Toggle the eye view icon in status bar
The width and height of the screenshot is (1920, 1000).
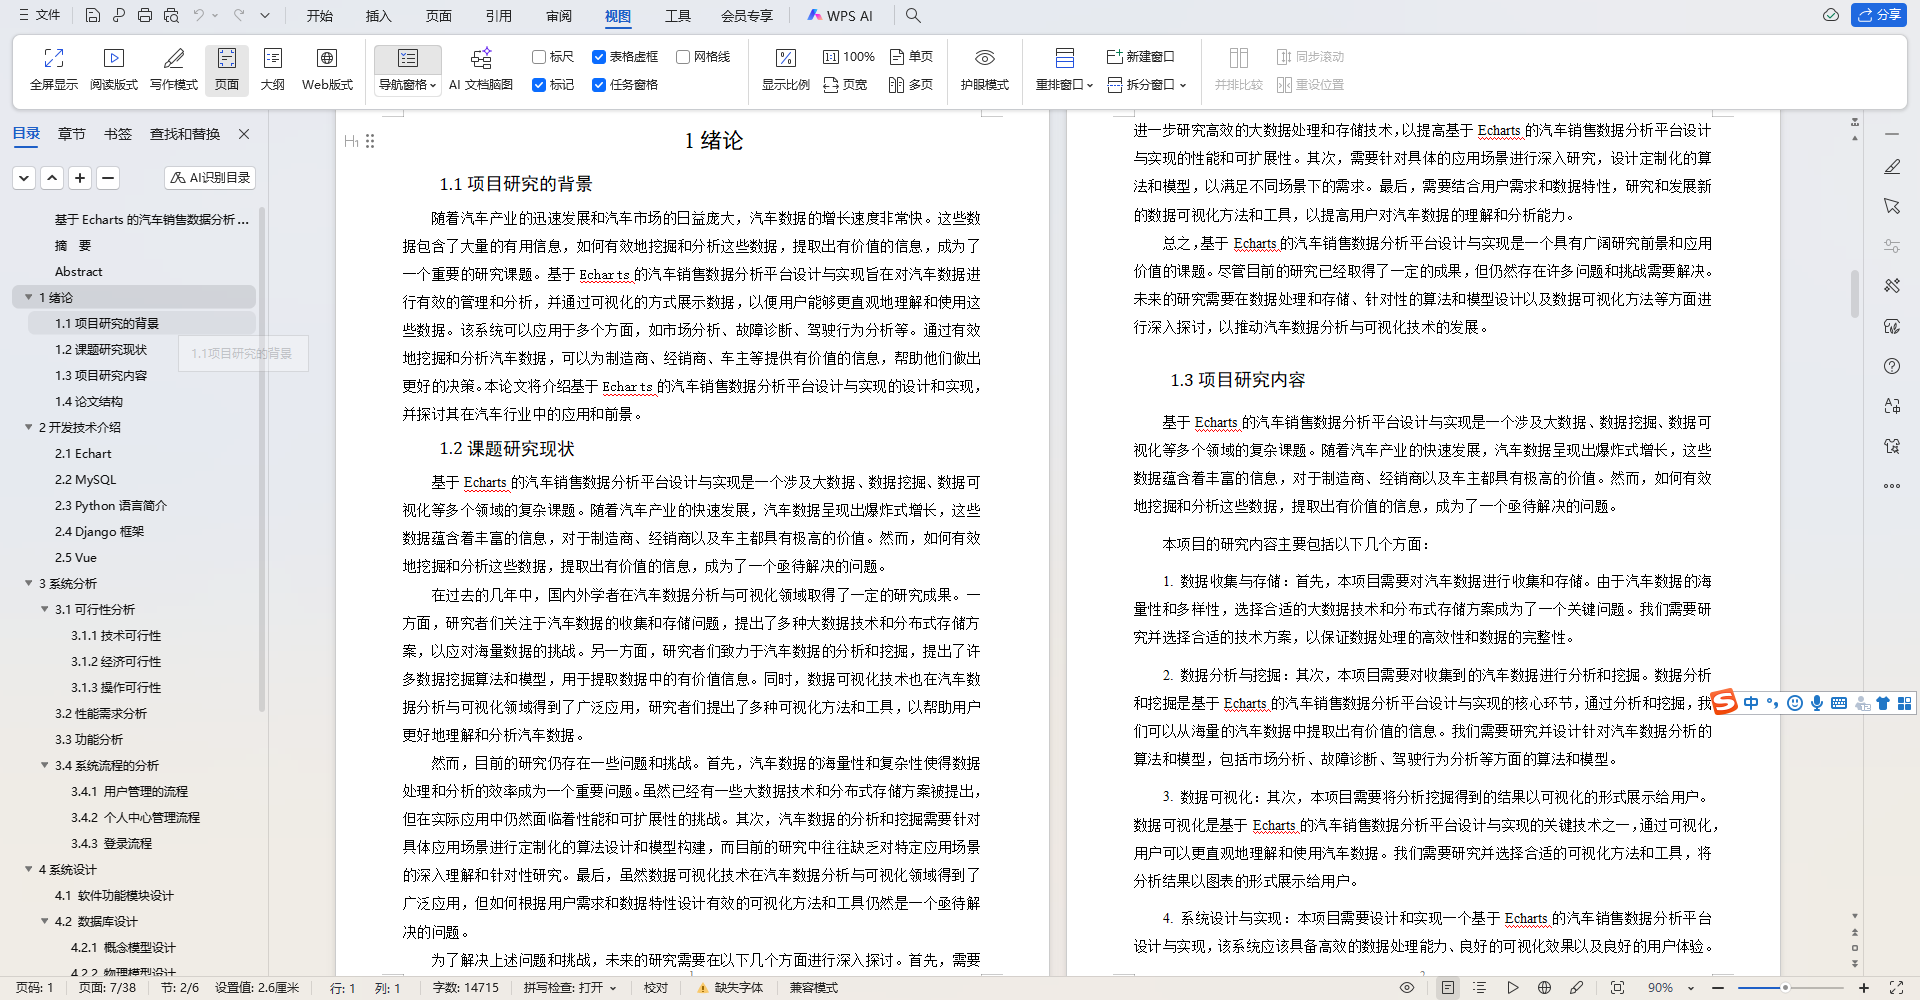point(1407,987)
